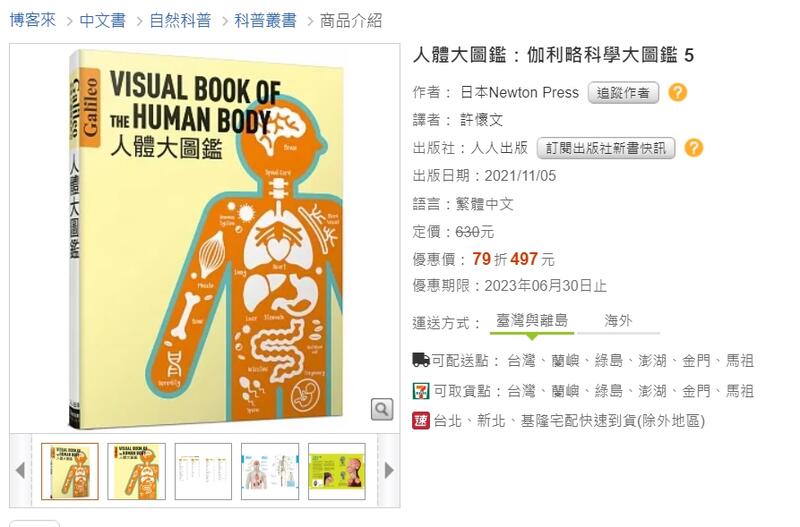The image size is (800, 527).
Task: Switch to the 海外 shipping tab
Action: [618, 321]
